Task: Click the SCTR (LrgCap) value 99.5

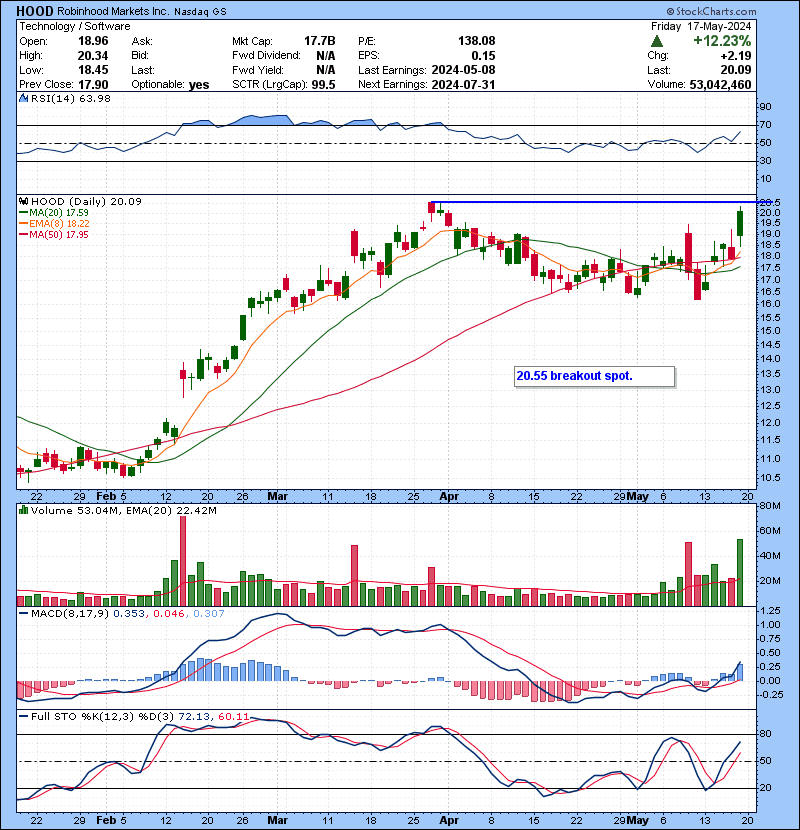Action: pyautogui.click(x=323, y=85)
